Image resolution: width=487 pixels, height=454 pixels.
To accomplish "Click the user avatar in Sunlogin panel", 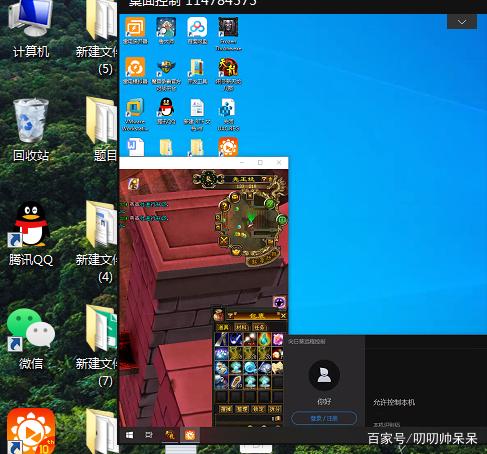I will (324, 376).
